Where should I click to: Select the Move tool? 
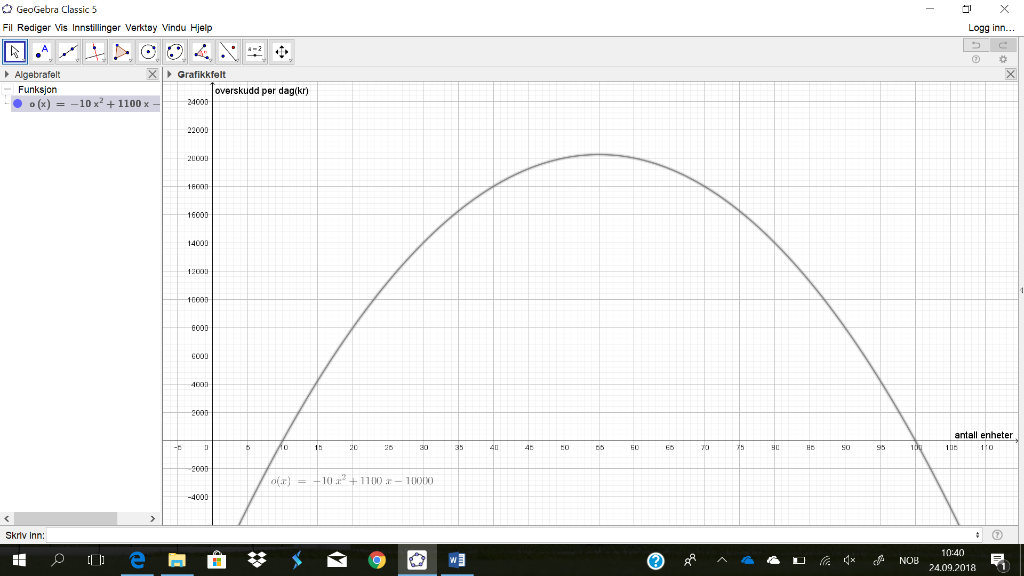[14, 51]
